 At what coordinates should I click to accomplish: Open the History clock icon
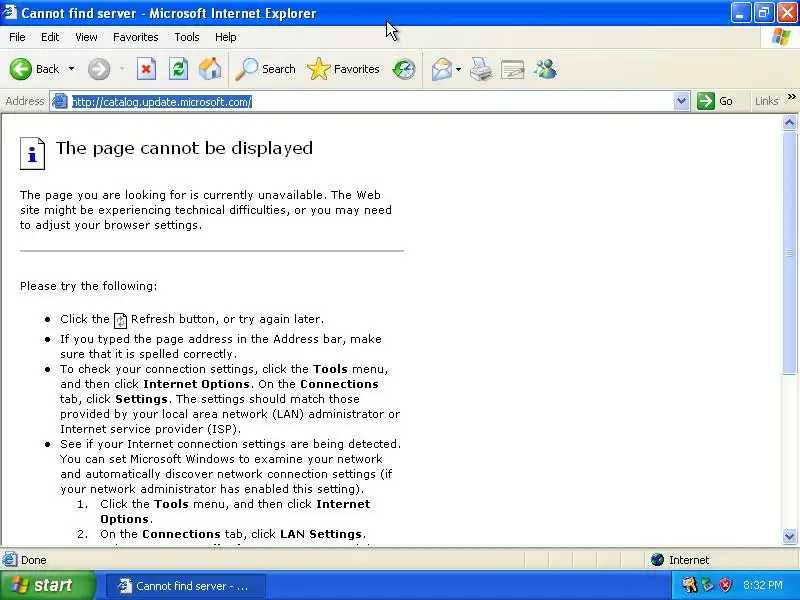404,69
